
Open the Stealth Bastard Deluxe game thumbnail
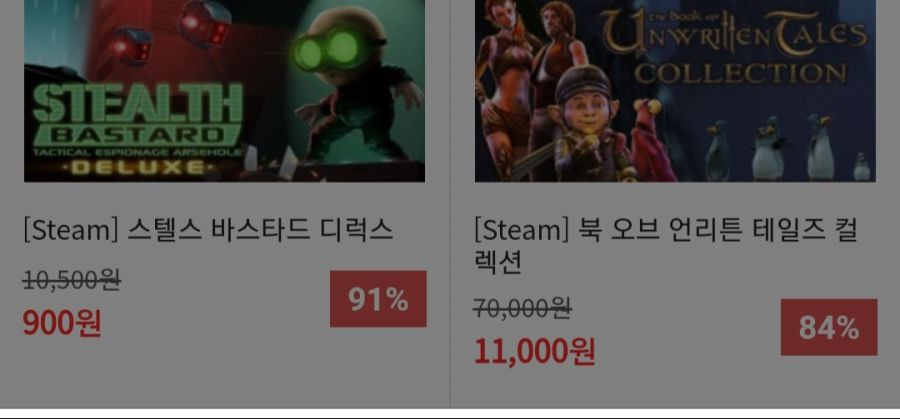224,91
